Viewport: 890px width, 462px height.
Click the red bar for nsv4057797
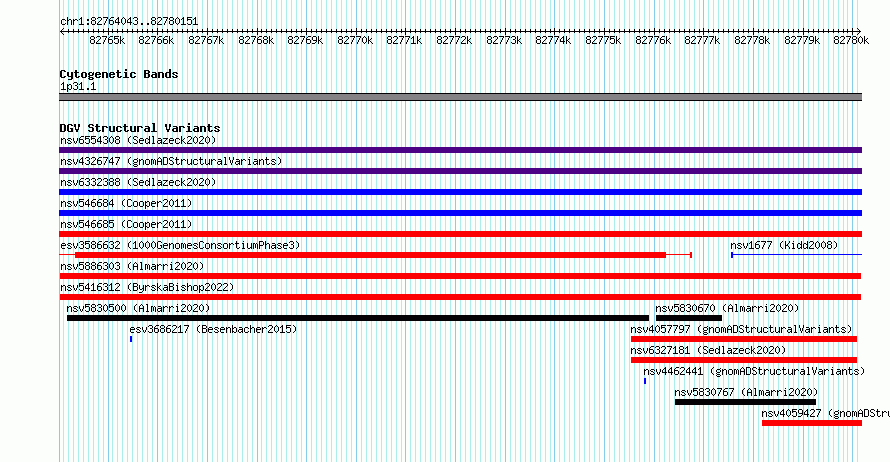pyautogui.click(x=744, y=339)
